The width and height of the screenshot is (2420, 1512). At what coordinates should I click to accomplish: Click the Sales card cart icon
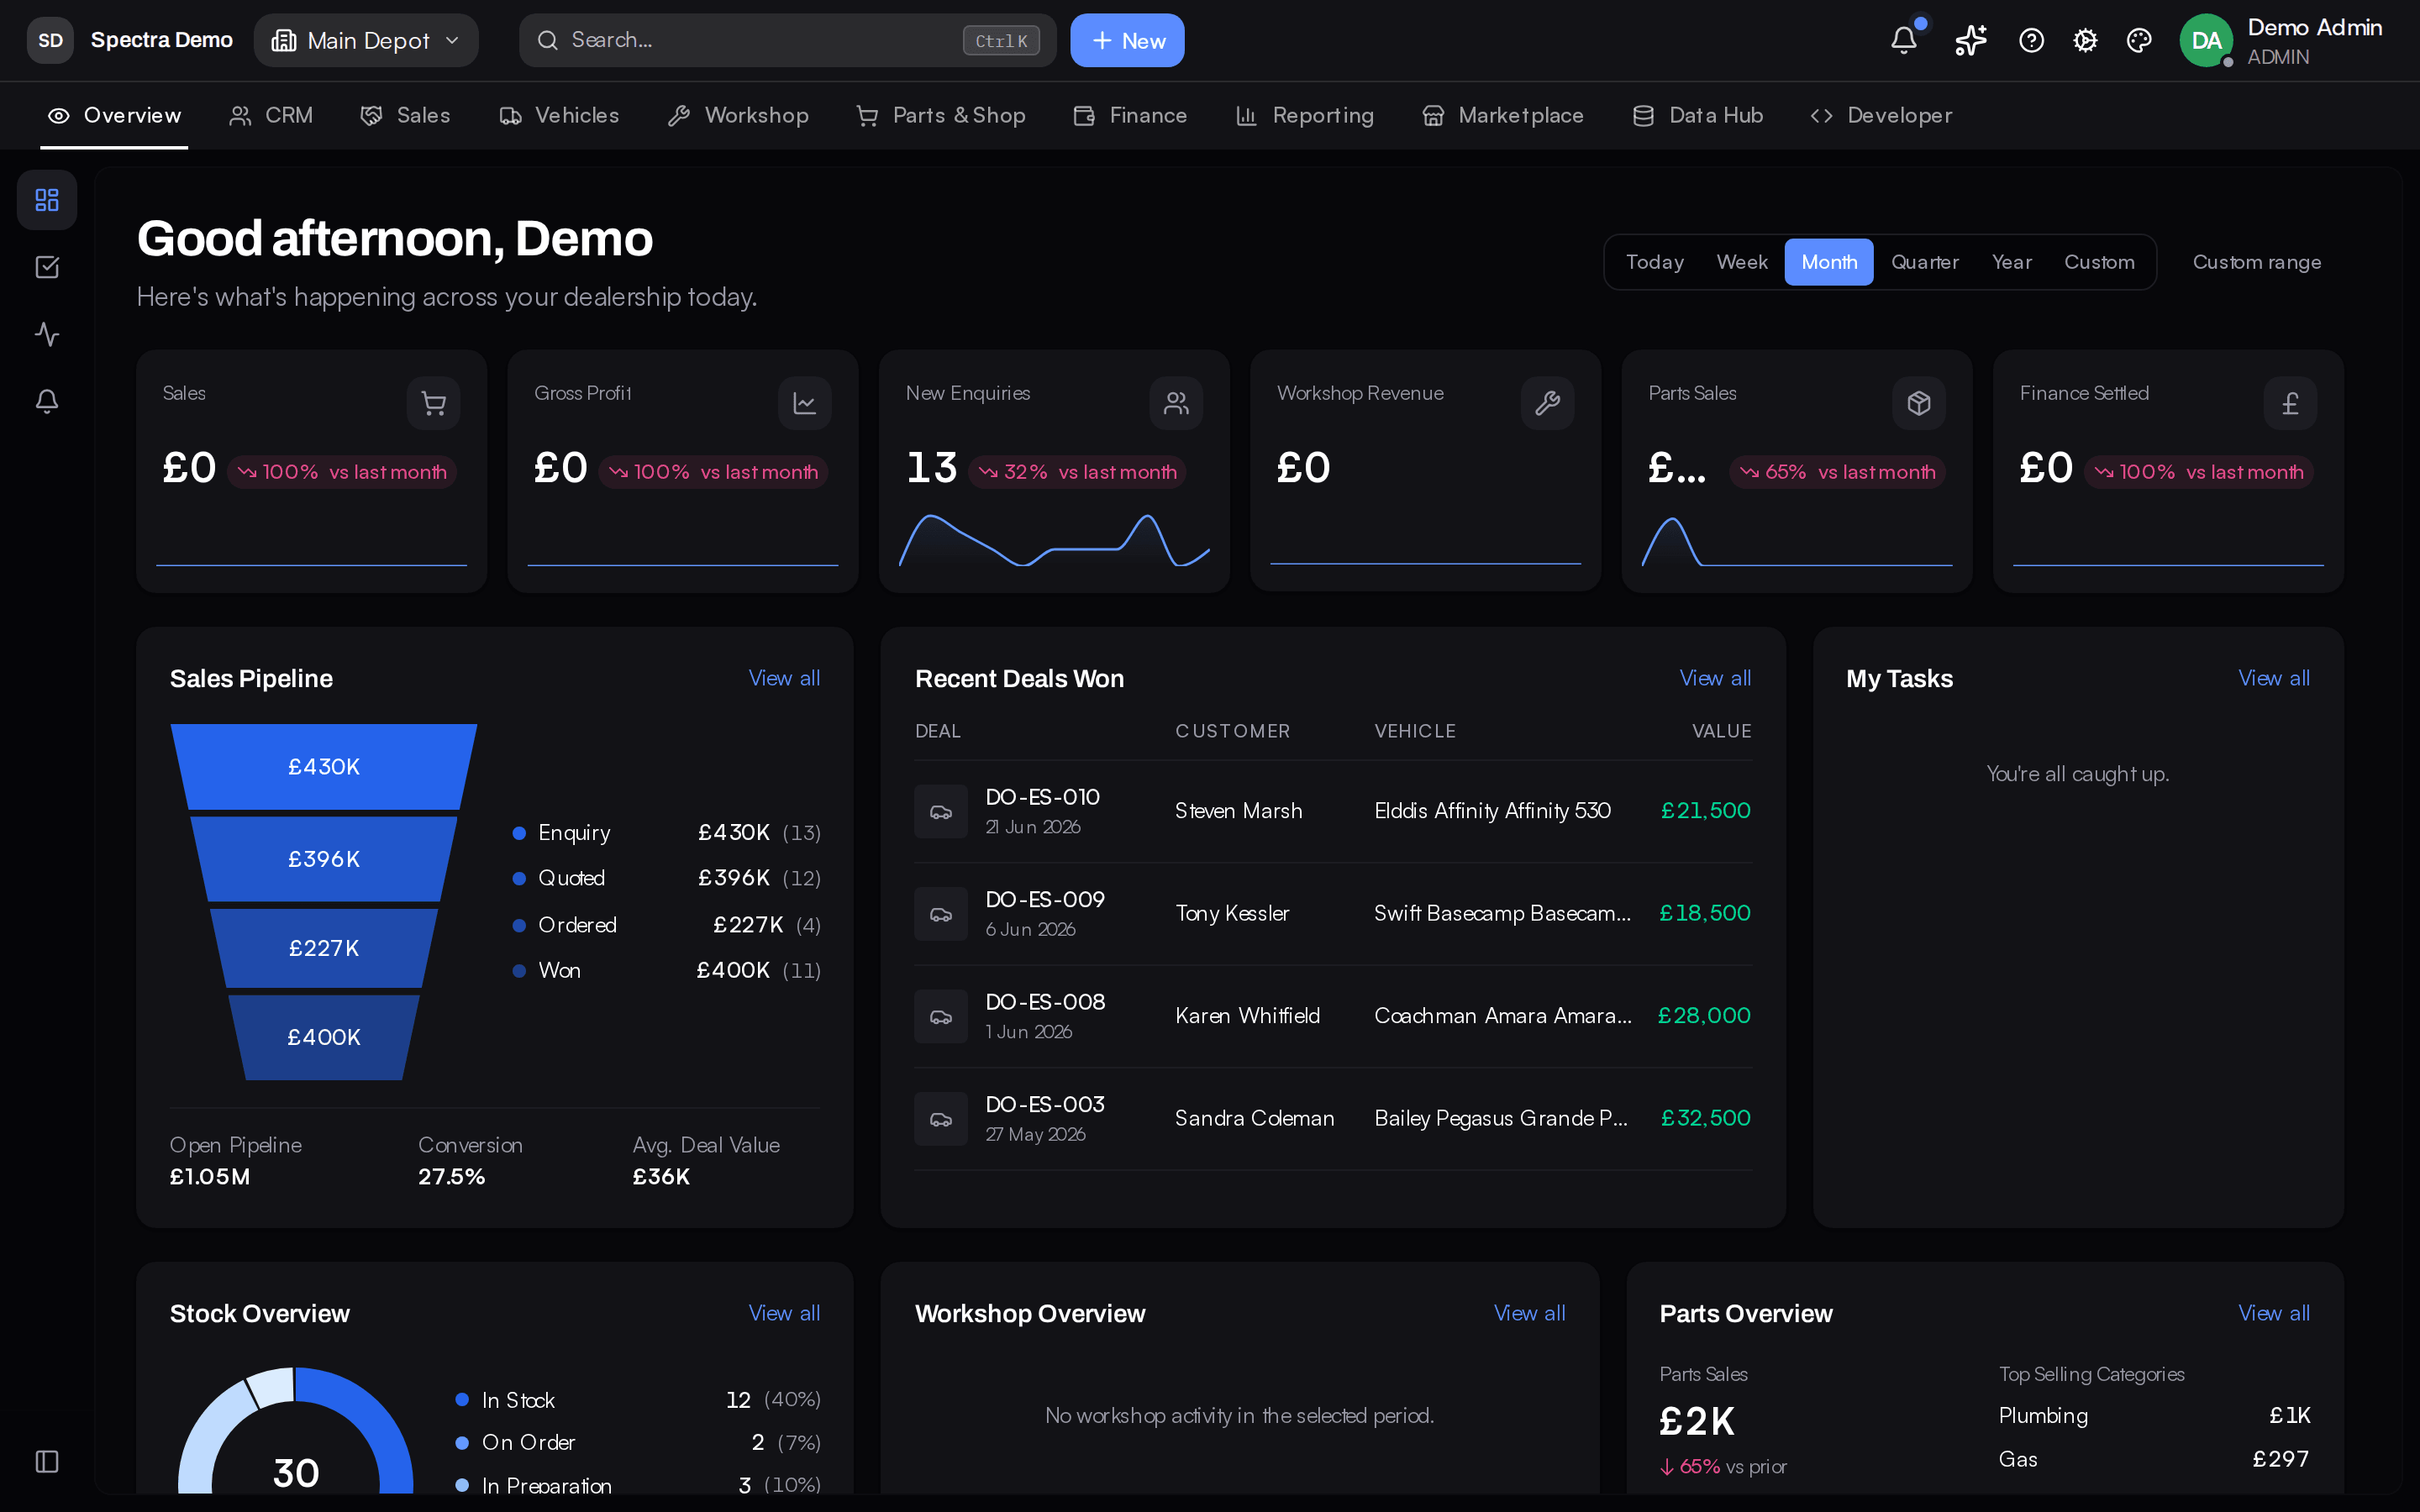click(433, 403)
